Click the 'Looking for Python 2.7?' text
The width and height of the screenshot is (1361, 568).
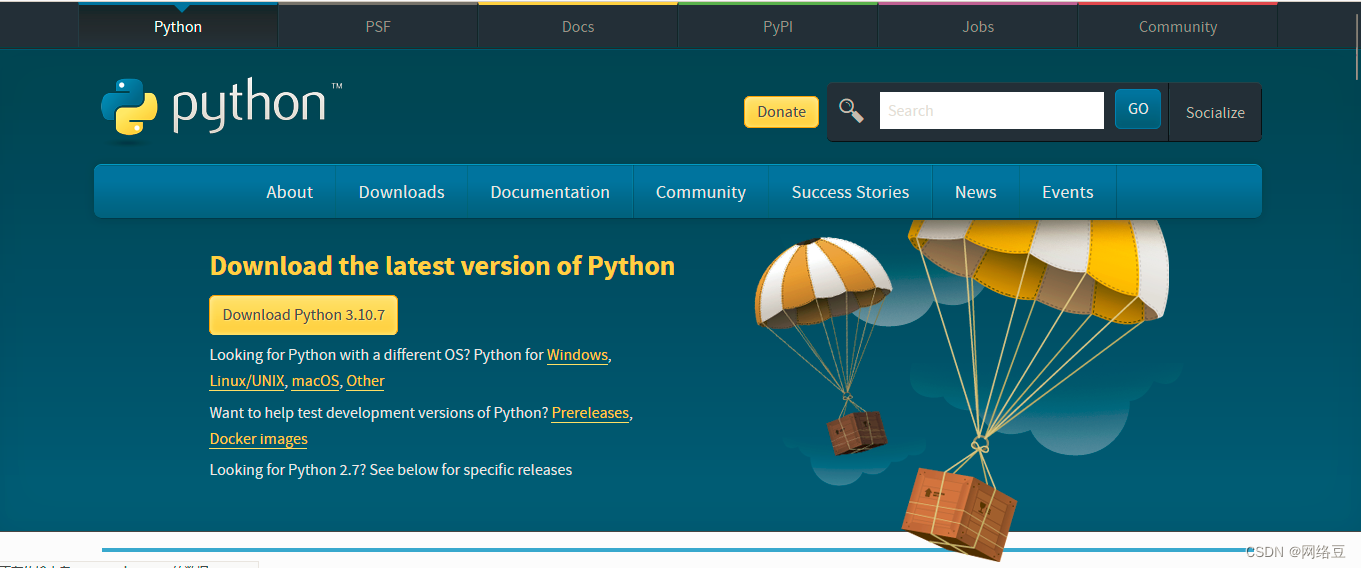pyautogui.click(x=391, y=469)
